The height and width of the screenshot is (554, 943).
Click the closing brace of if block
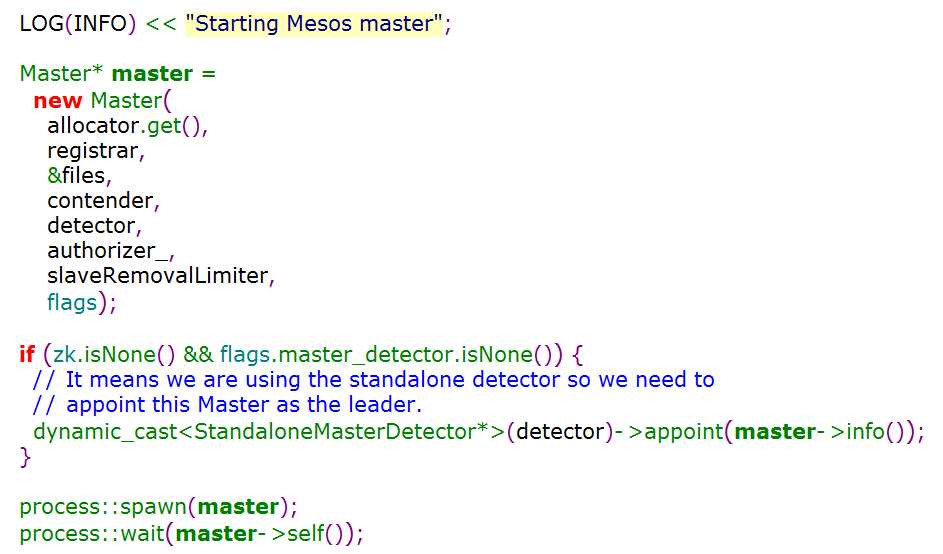point(25,458)
